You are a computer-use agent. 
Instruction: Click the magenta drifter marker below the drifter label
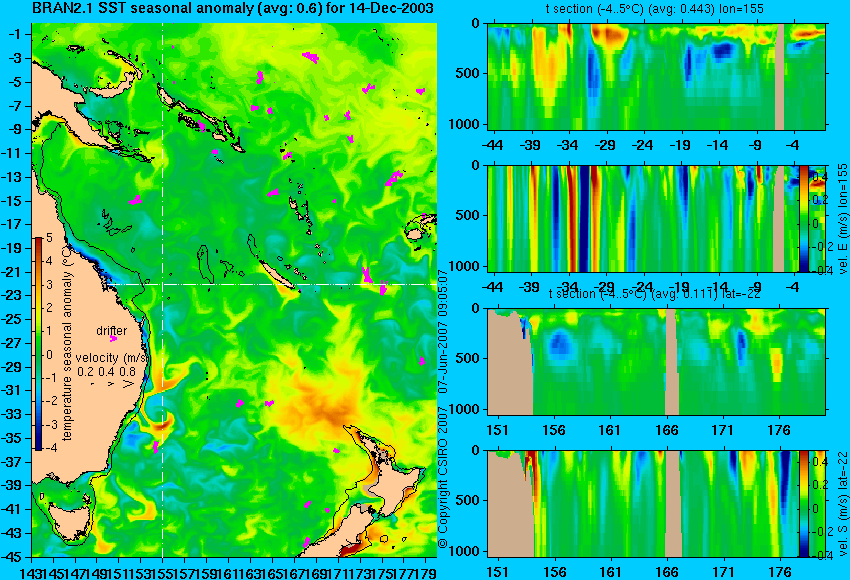click(x=113, y=339)
